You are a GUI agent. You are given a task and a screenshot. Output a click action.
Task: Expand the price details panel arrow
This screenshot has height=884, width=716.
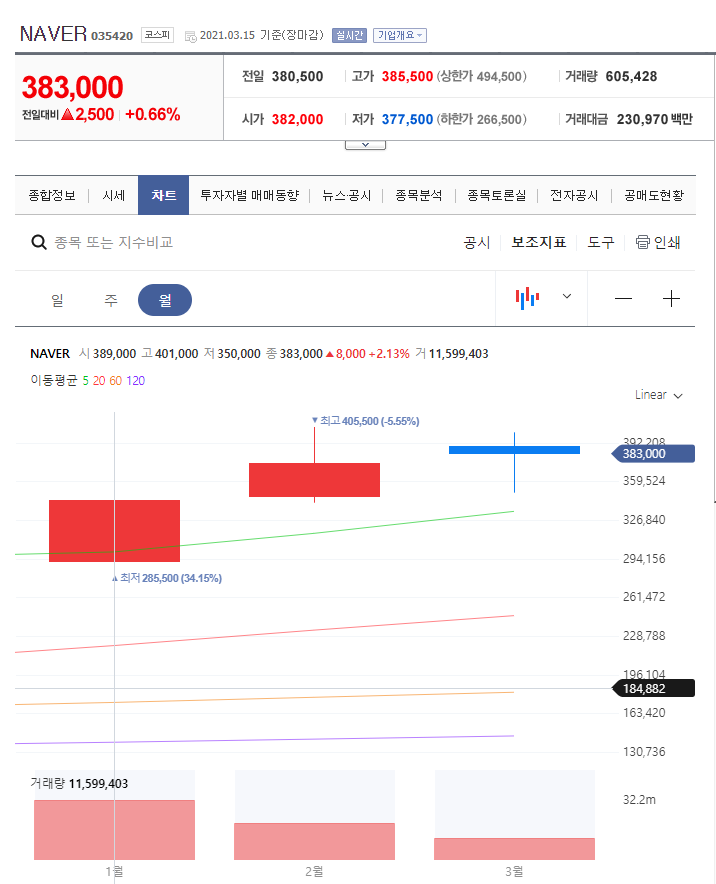(365, 145)
